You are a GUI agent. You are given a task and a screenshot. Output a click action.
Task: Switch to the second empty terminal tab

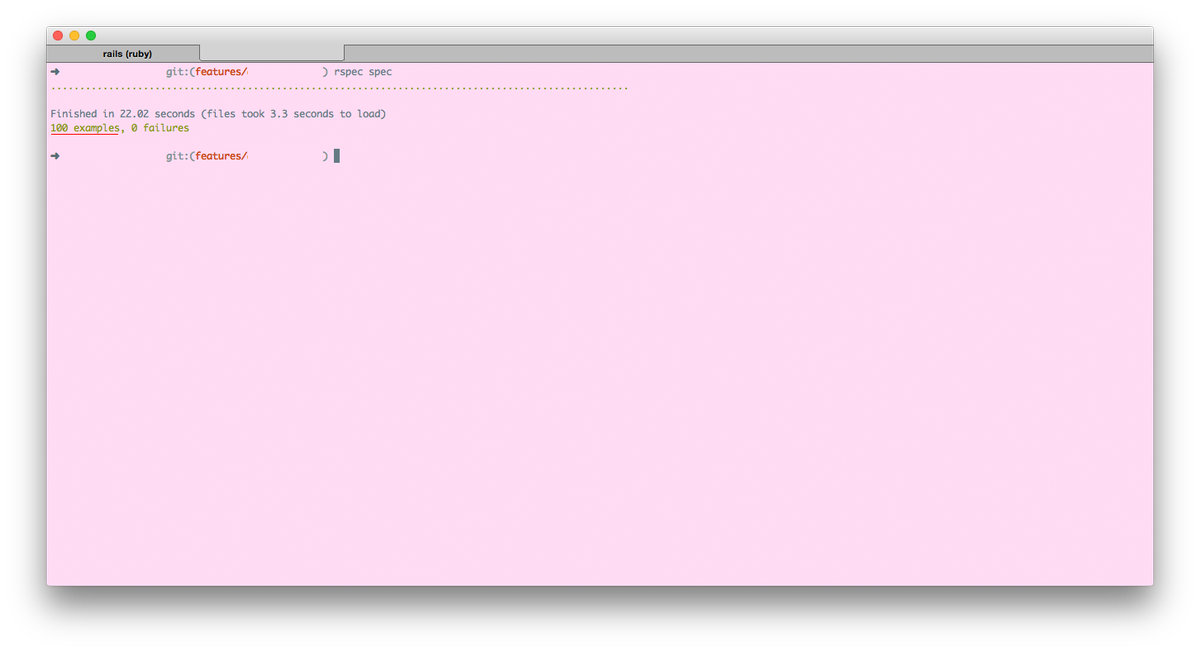272,53
